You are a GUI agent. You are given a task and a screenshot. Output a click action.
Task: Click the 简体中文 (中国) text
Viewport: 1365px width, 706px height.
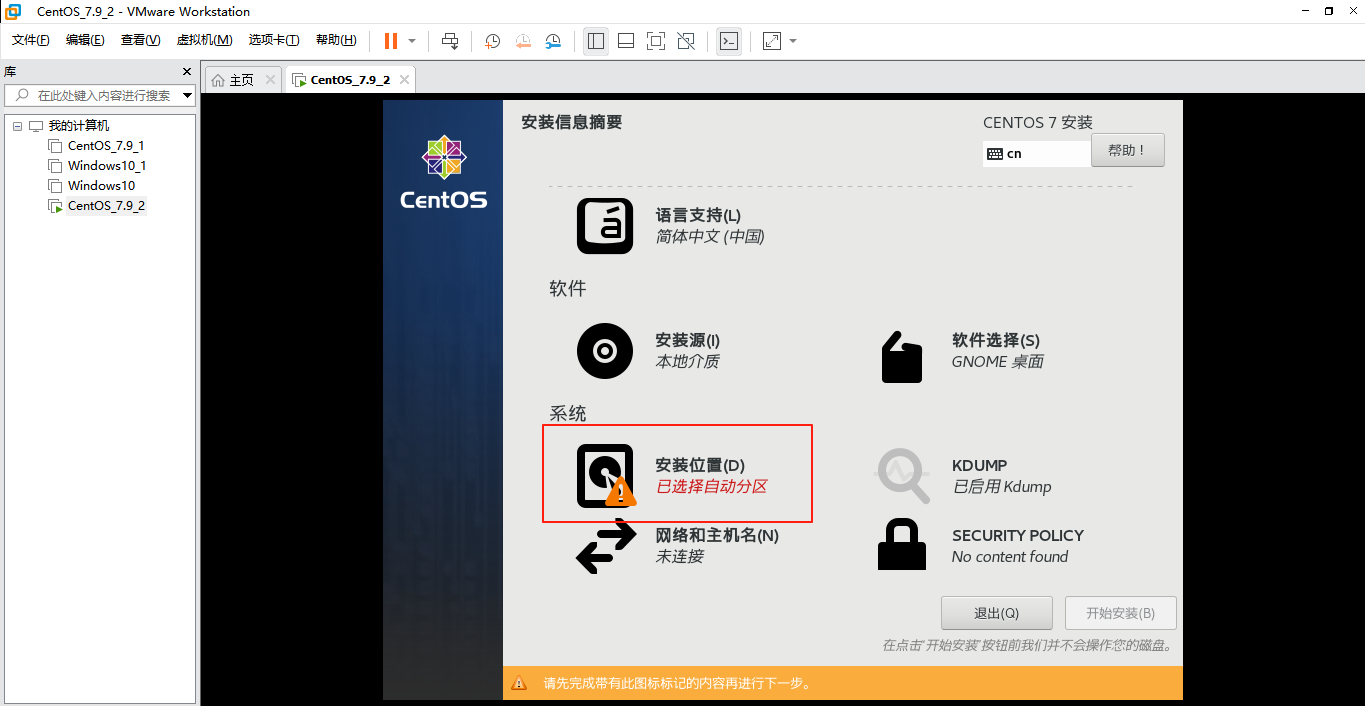[710, 237]
